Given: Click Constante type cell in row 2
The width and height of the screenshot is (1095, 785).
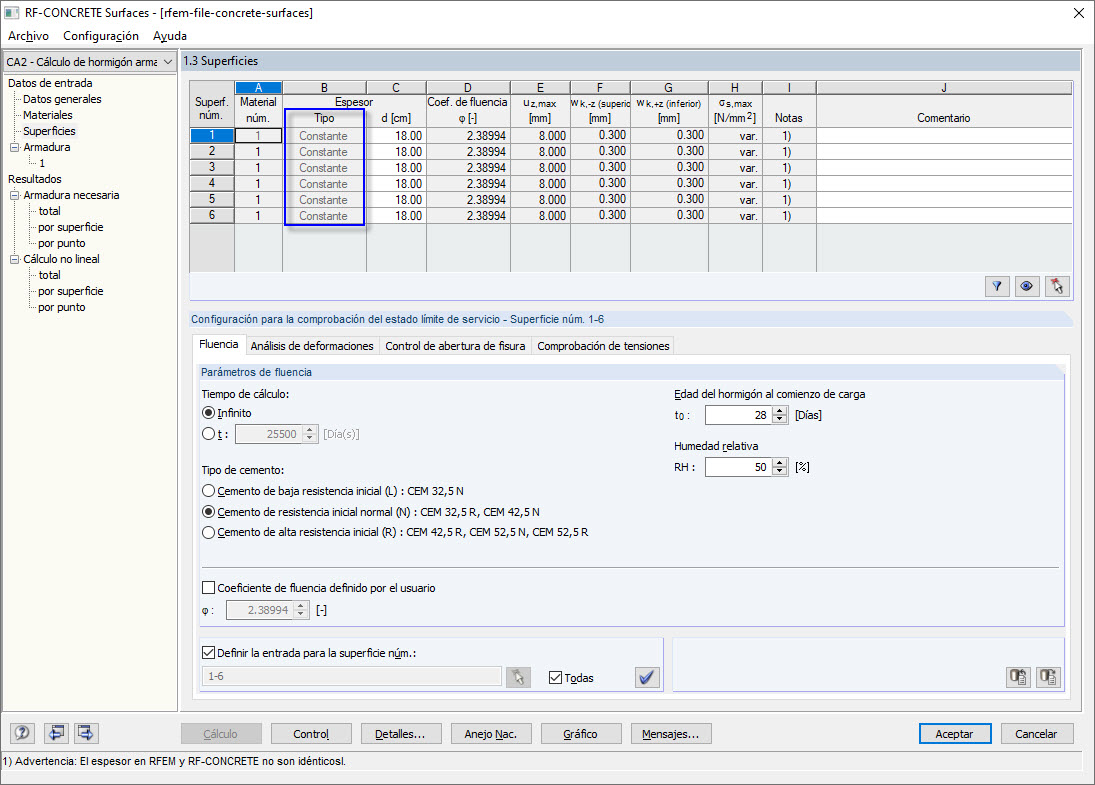Looking at the screenshot, I should (x=324, y=152).
